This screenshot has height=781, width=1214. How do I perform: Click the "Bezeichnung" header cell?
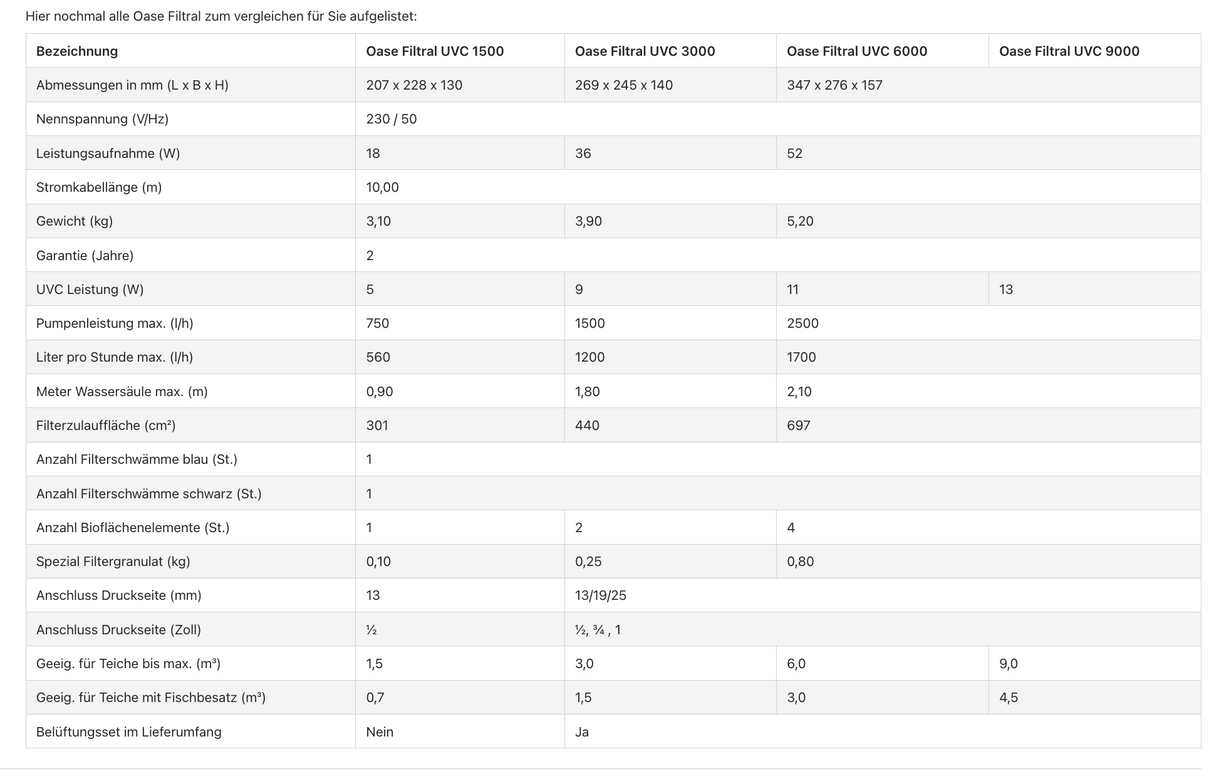[77, 51]
